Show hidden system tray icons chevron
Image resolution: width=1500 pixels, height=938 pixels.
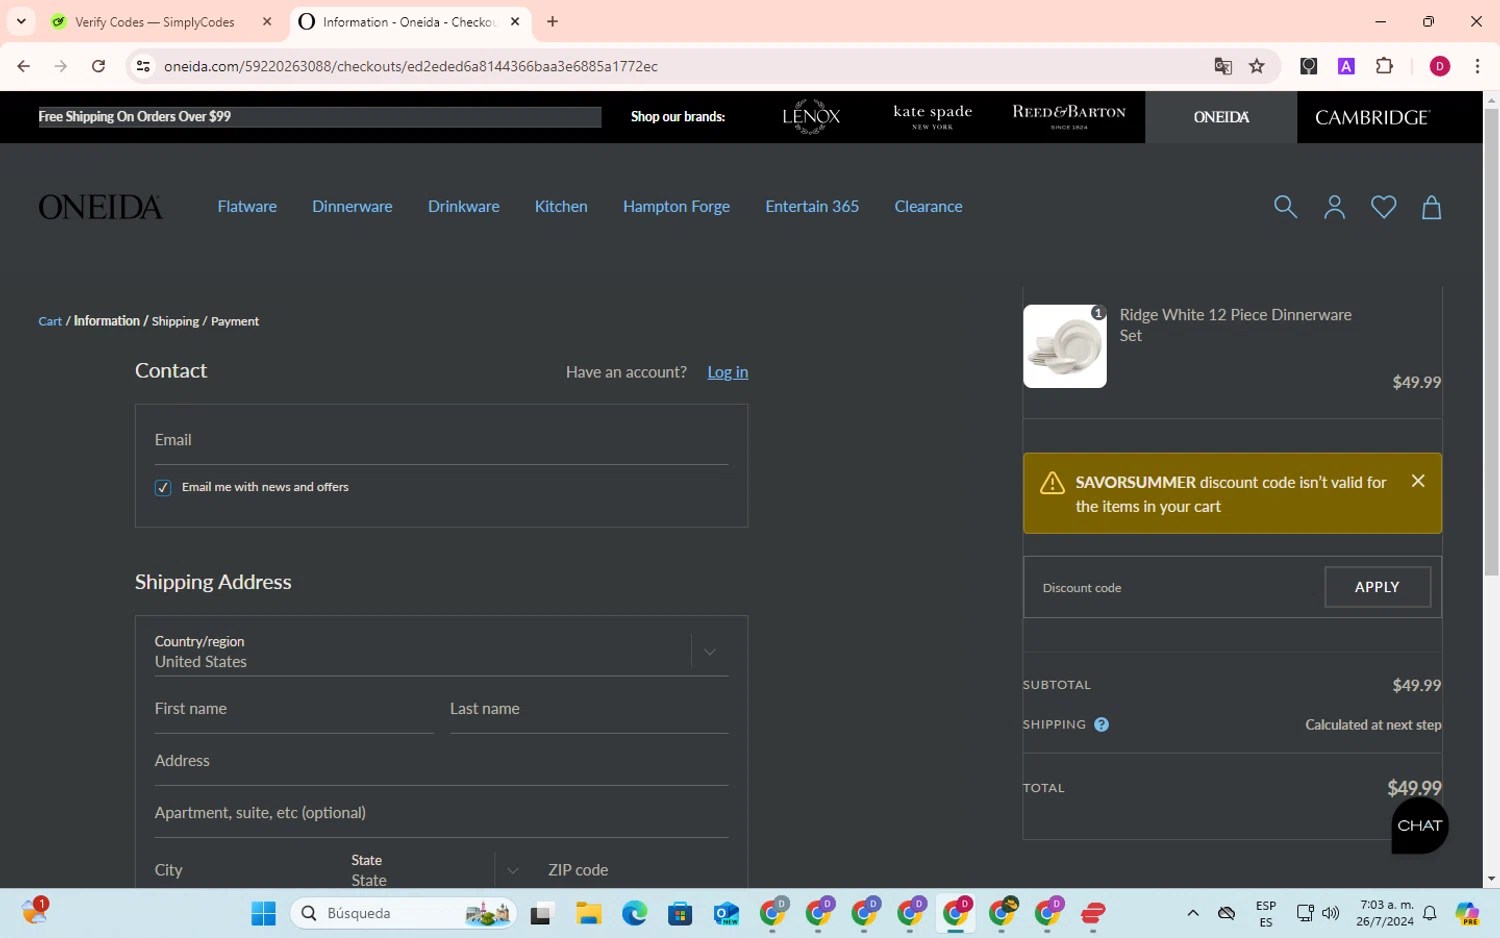click(1193, 913)
